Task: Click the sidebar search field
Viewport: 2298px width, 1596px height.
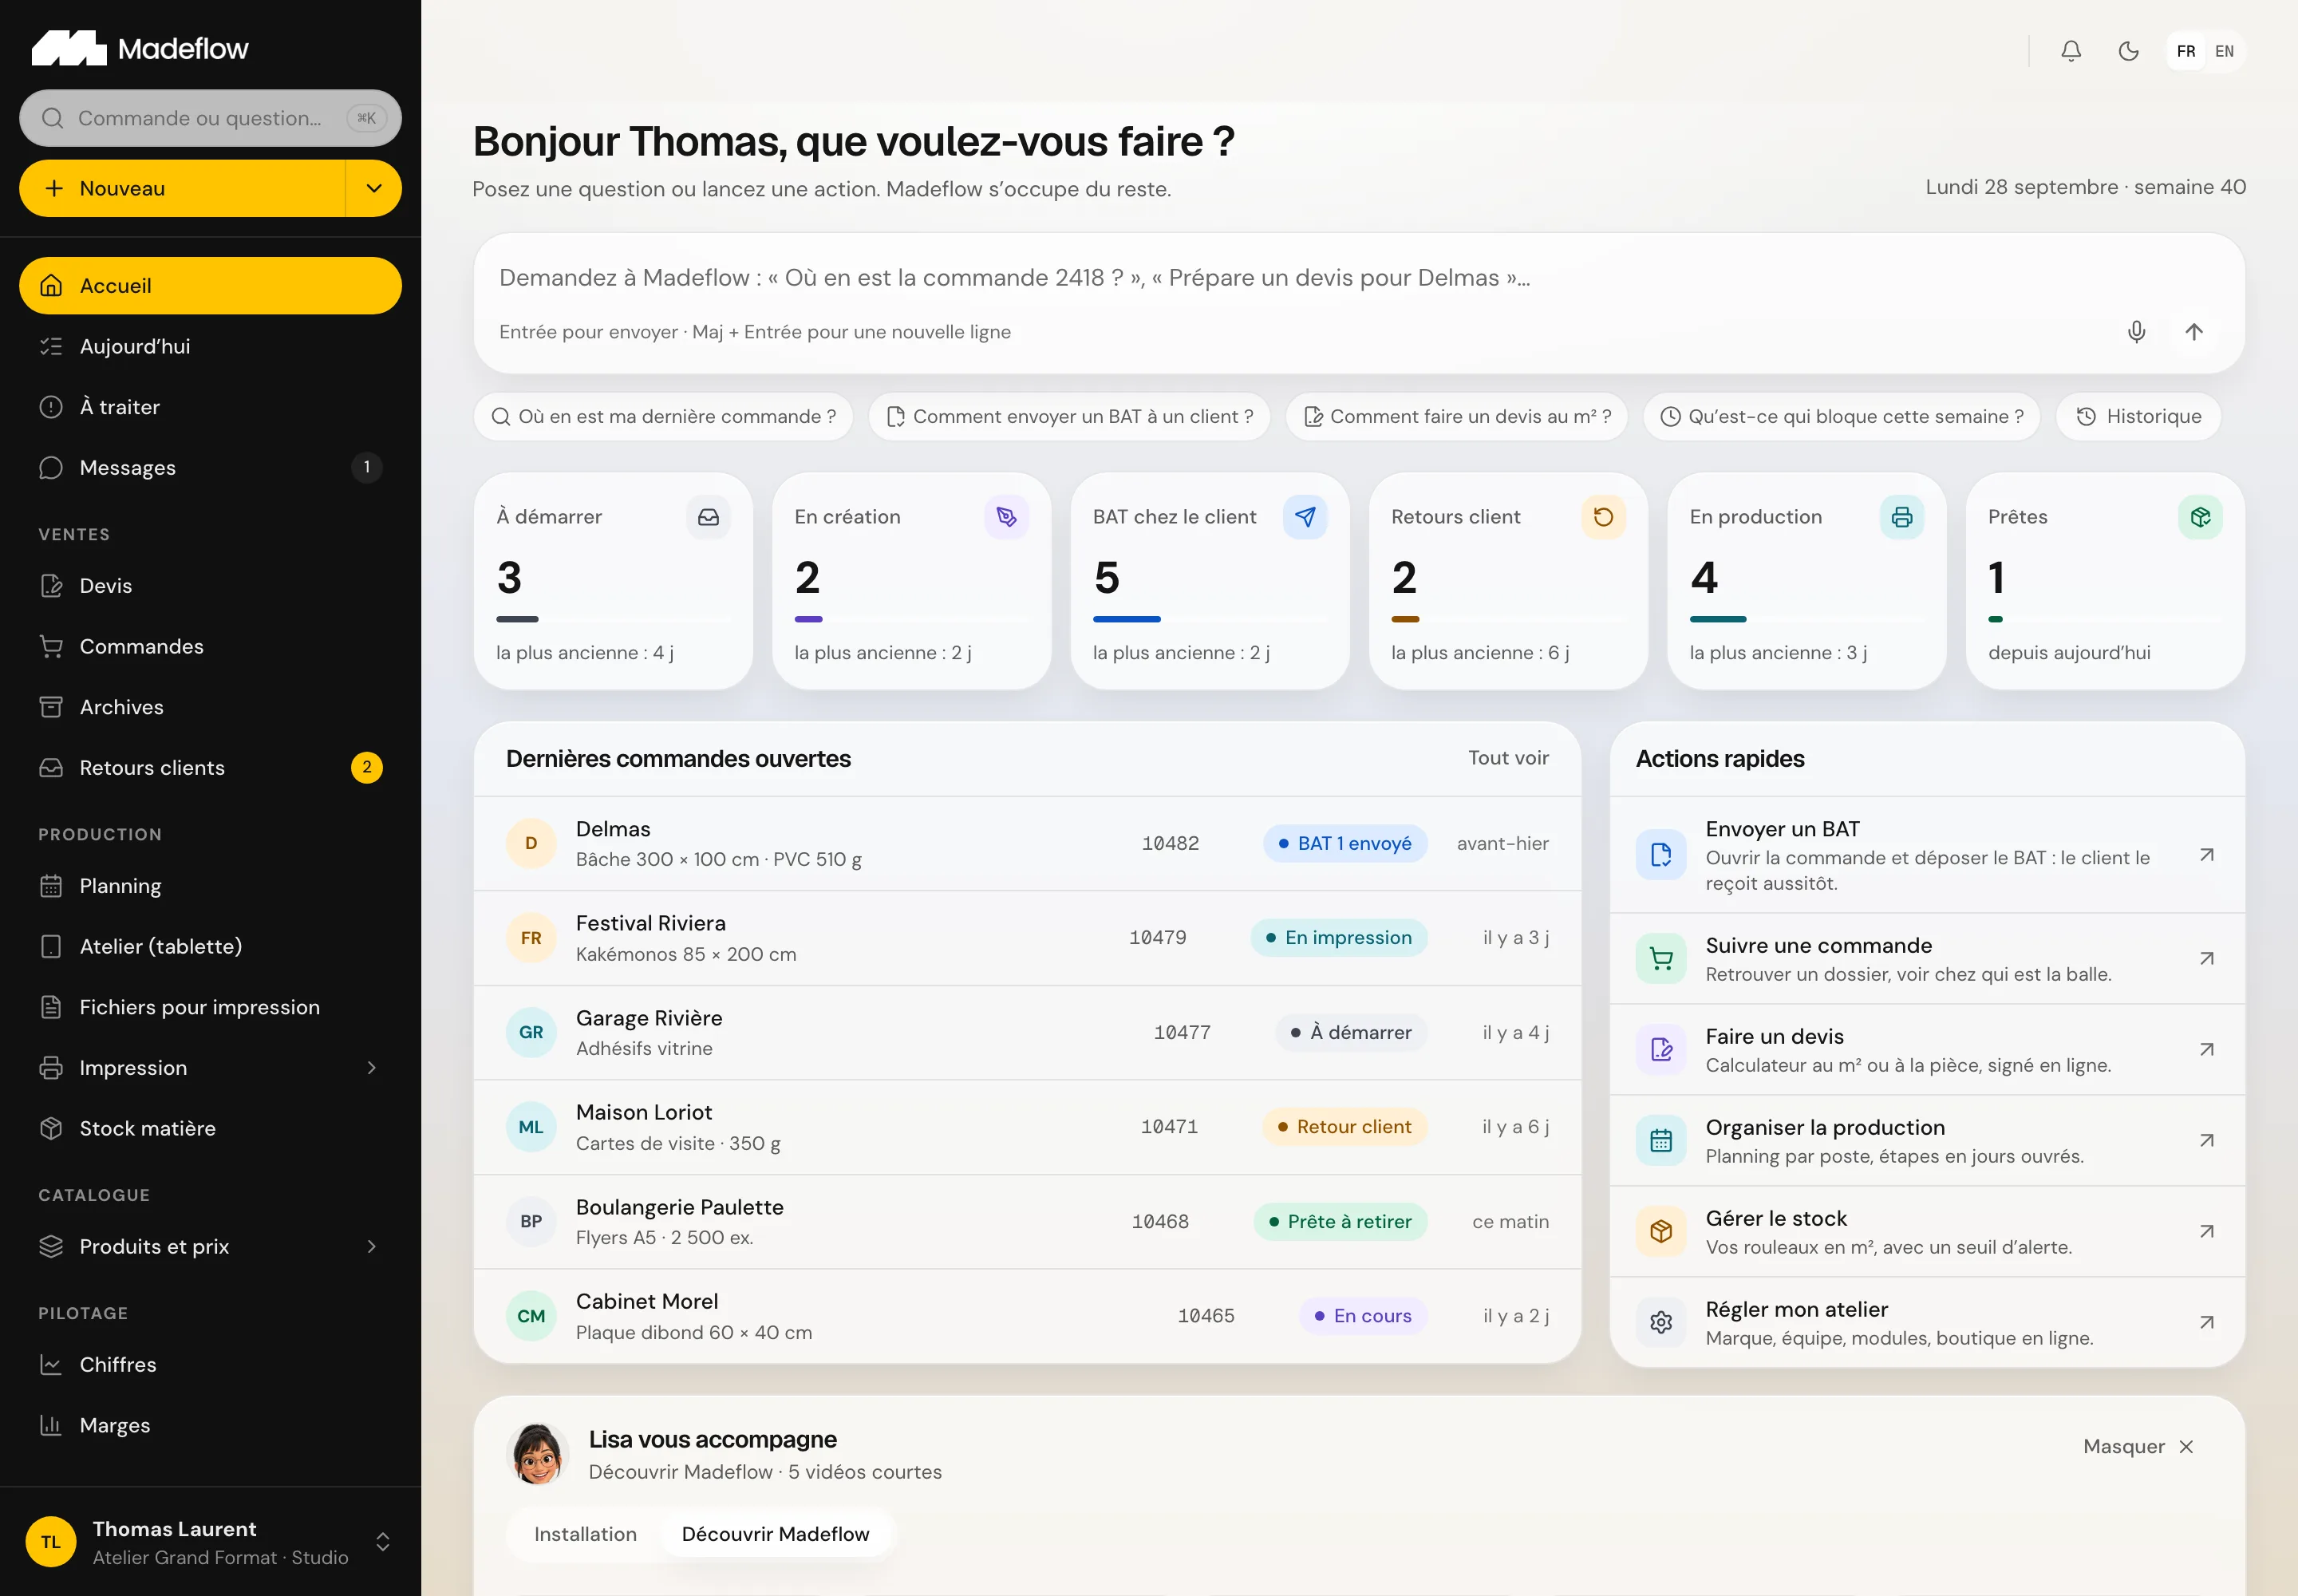Action: coord(210,119)
